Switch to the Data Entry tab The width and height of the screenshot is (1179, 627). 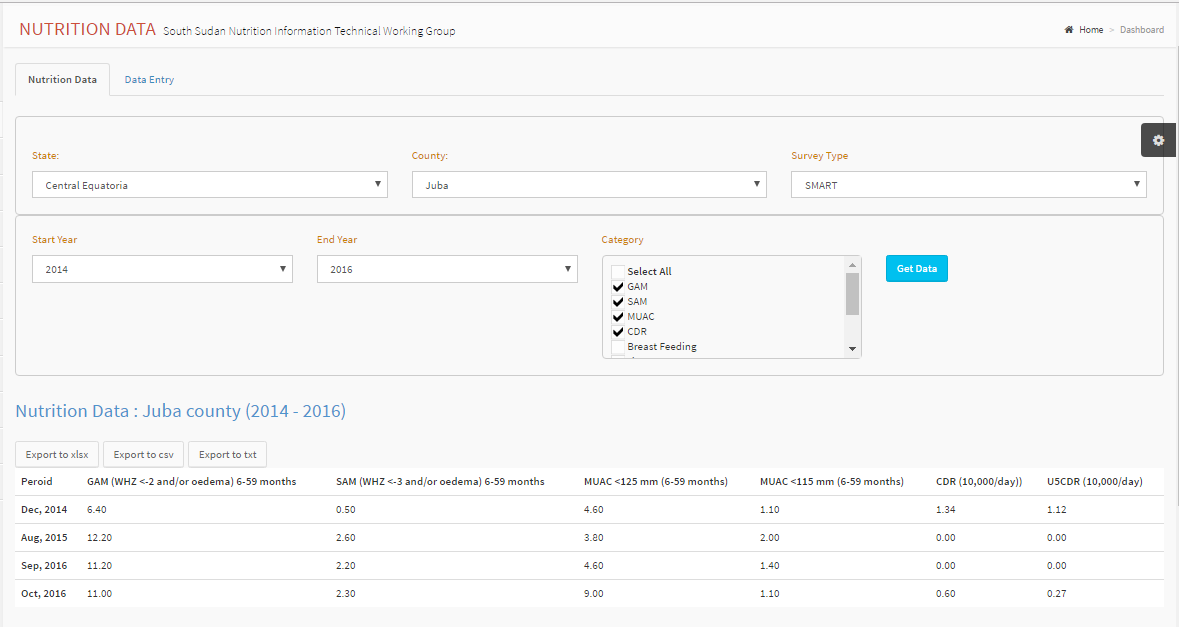tap(149, 80)
